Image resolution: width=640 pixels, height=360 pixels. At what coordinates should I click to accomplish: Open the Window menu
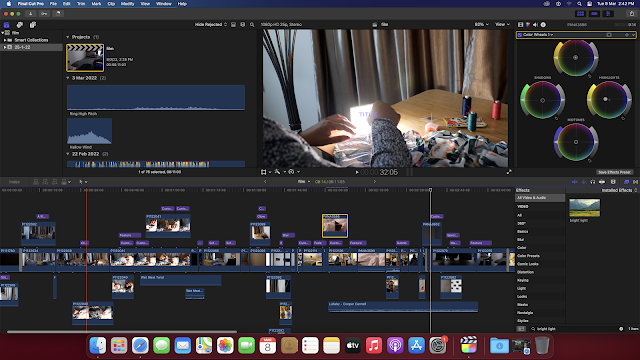pyautogui.click(x=164, y=4)
